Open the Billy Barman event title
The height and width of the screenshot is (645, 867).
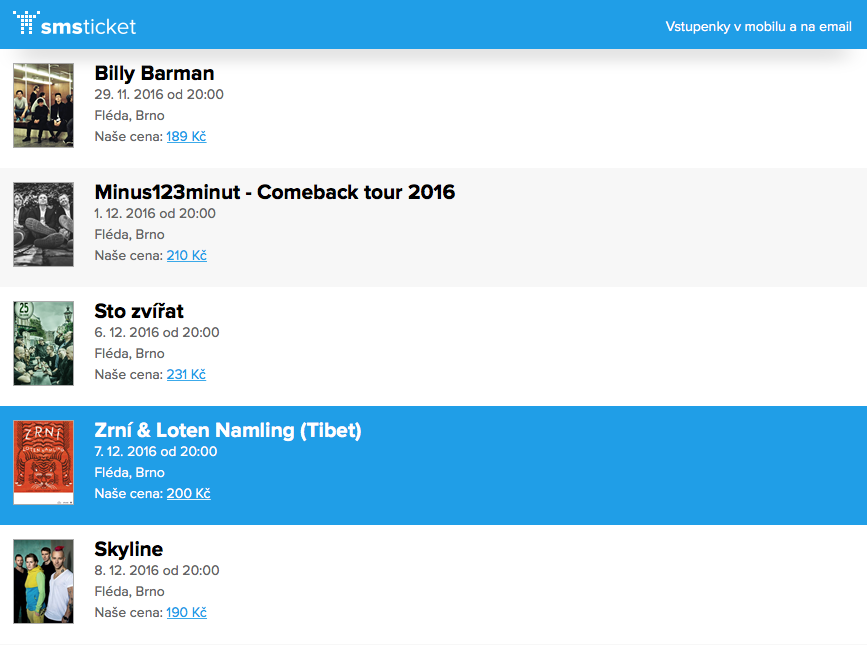pyautogui.click(x=154, y=73)
